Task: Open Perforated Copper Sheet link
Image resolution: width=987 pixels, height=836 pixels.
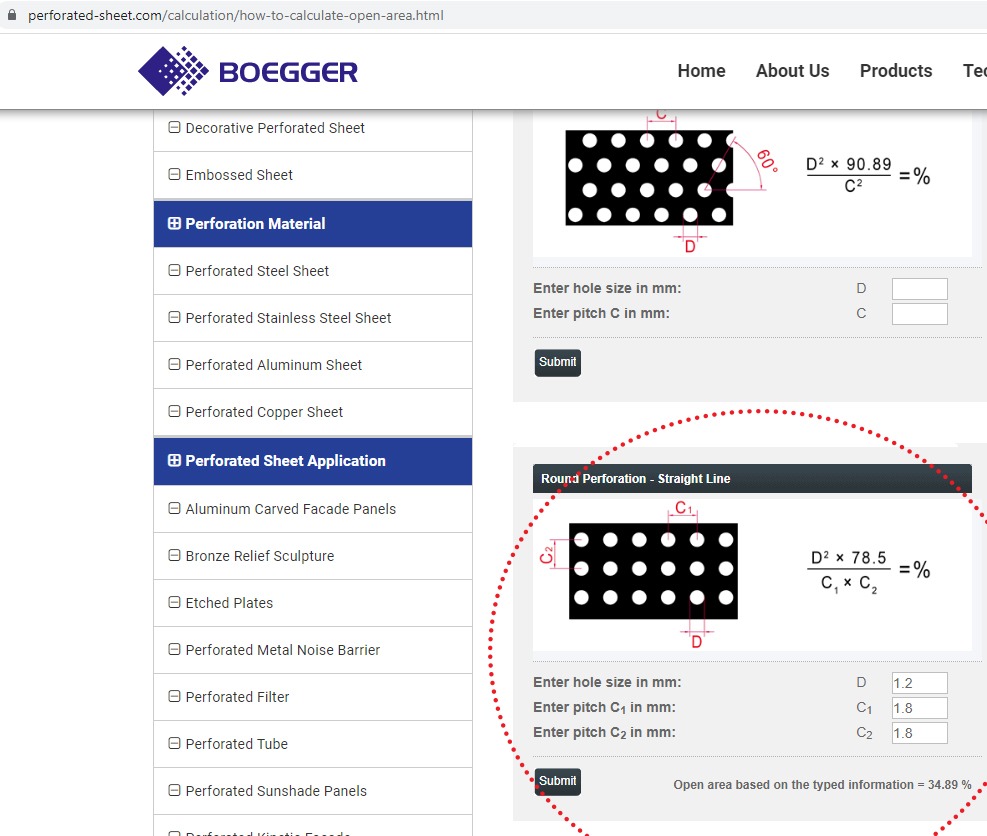Action: pyautogui.click(x=264, y=412)
